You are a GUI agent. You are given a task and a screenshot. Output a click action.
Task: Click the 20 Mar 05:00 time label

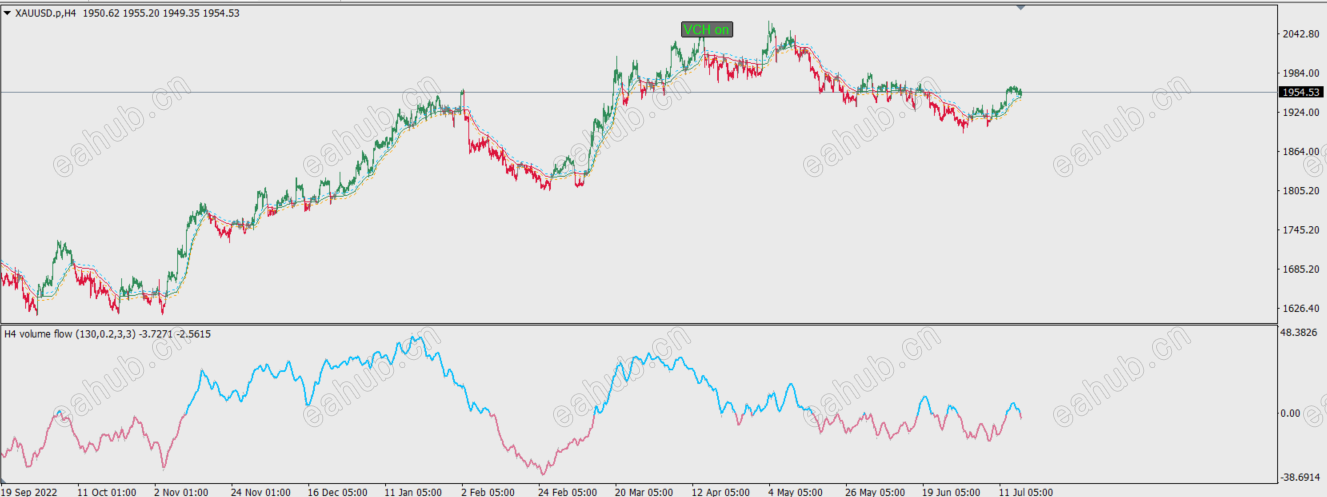coord(644,491)
